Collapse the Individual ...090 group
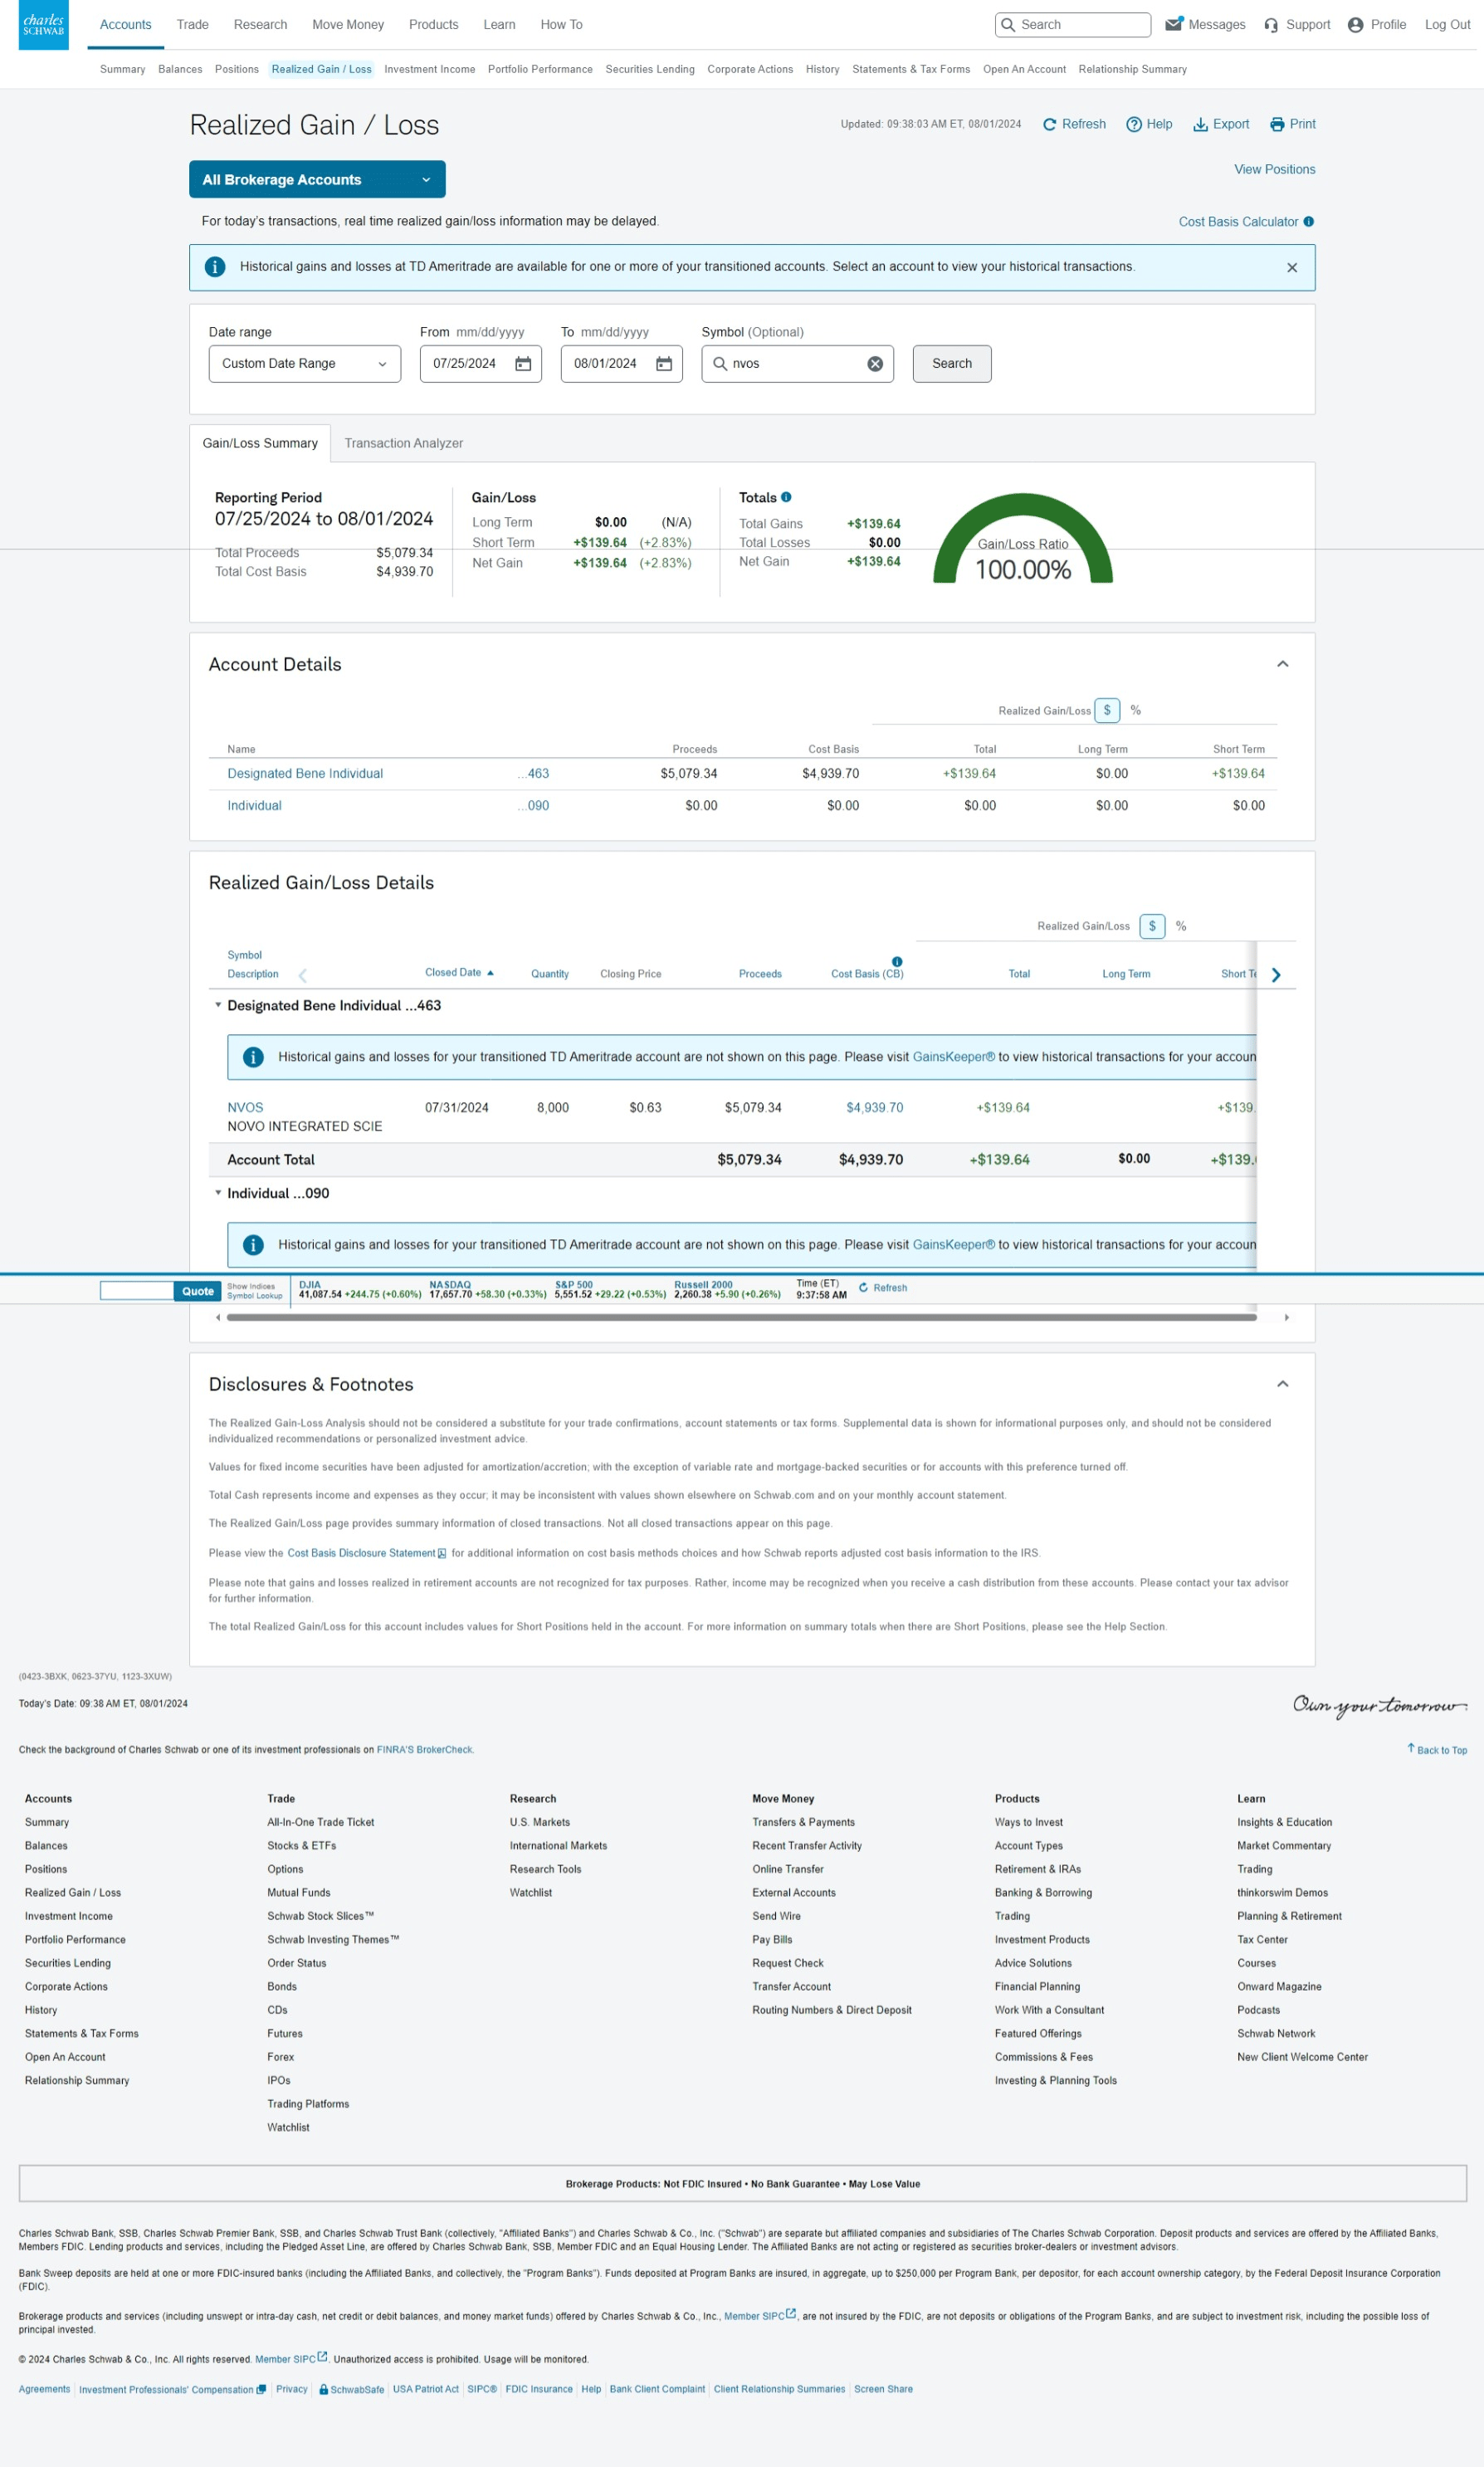The height and width of the screenshot is (2467, 1484). point(218,1194)
